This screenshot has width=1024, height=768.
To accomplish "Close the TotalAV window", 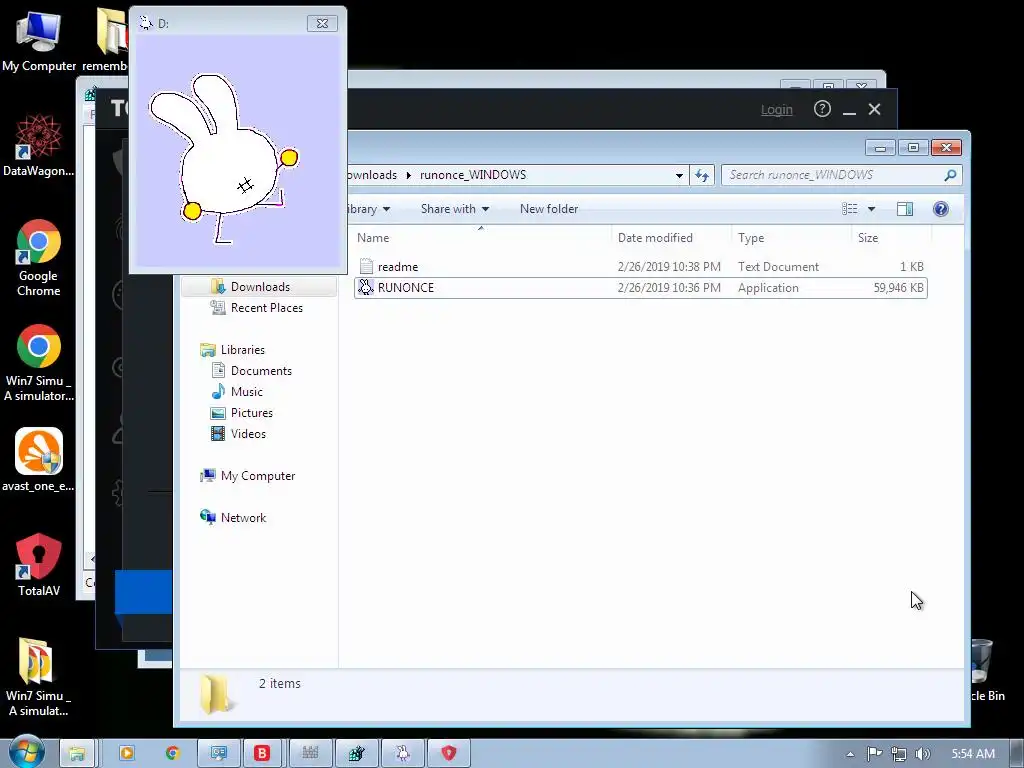I will pyautogui.click(x=874, y=109).
